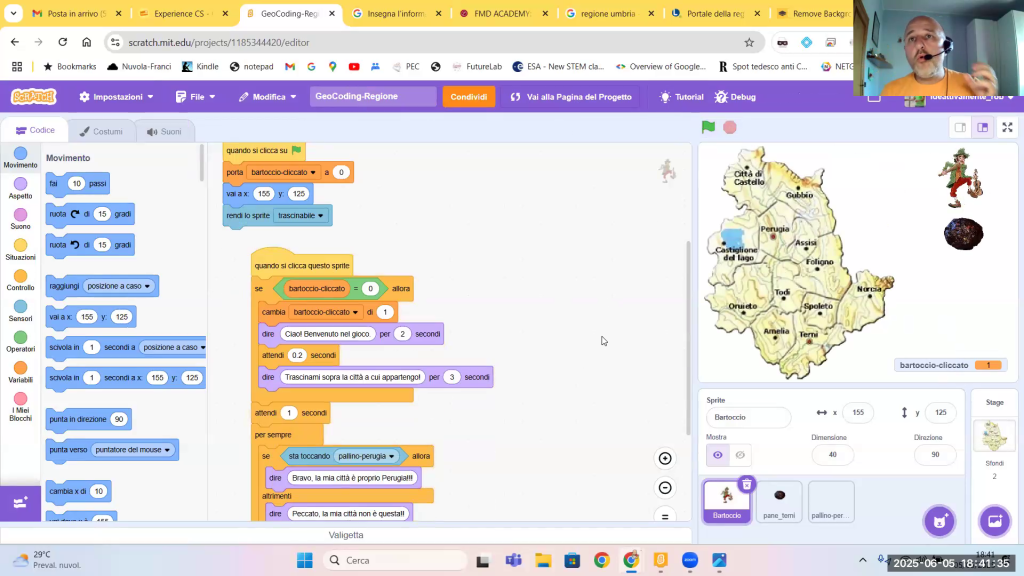This screenshot has height=576, width=1024.
Task: Edit the sprite Direzione value 90
Action: [x=935, y=455]
